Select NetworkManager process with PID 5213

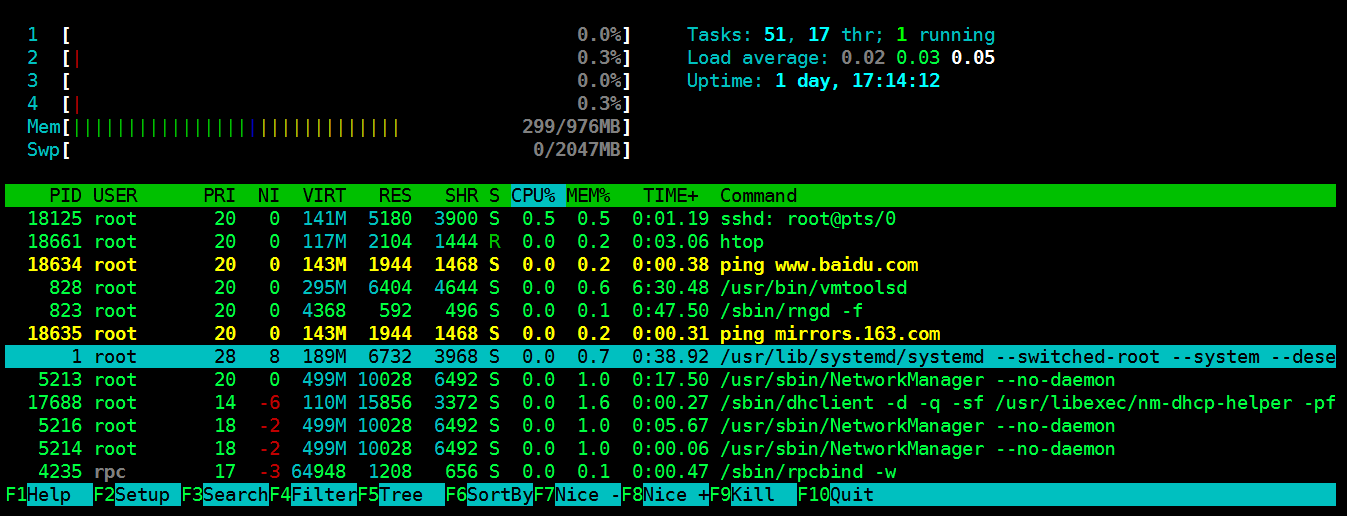pos(670,380)
